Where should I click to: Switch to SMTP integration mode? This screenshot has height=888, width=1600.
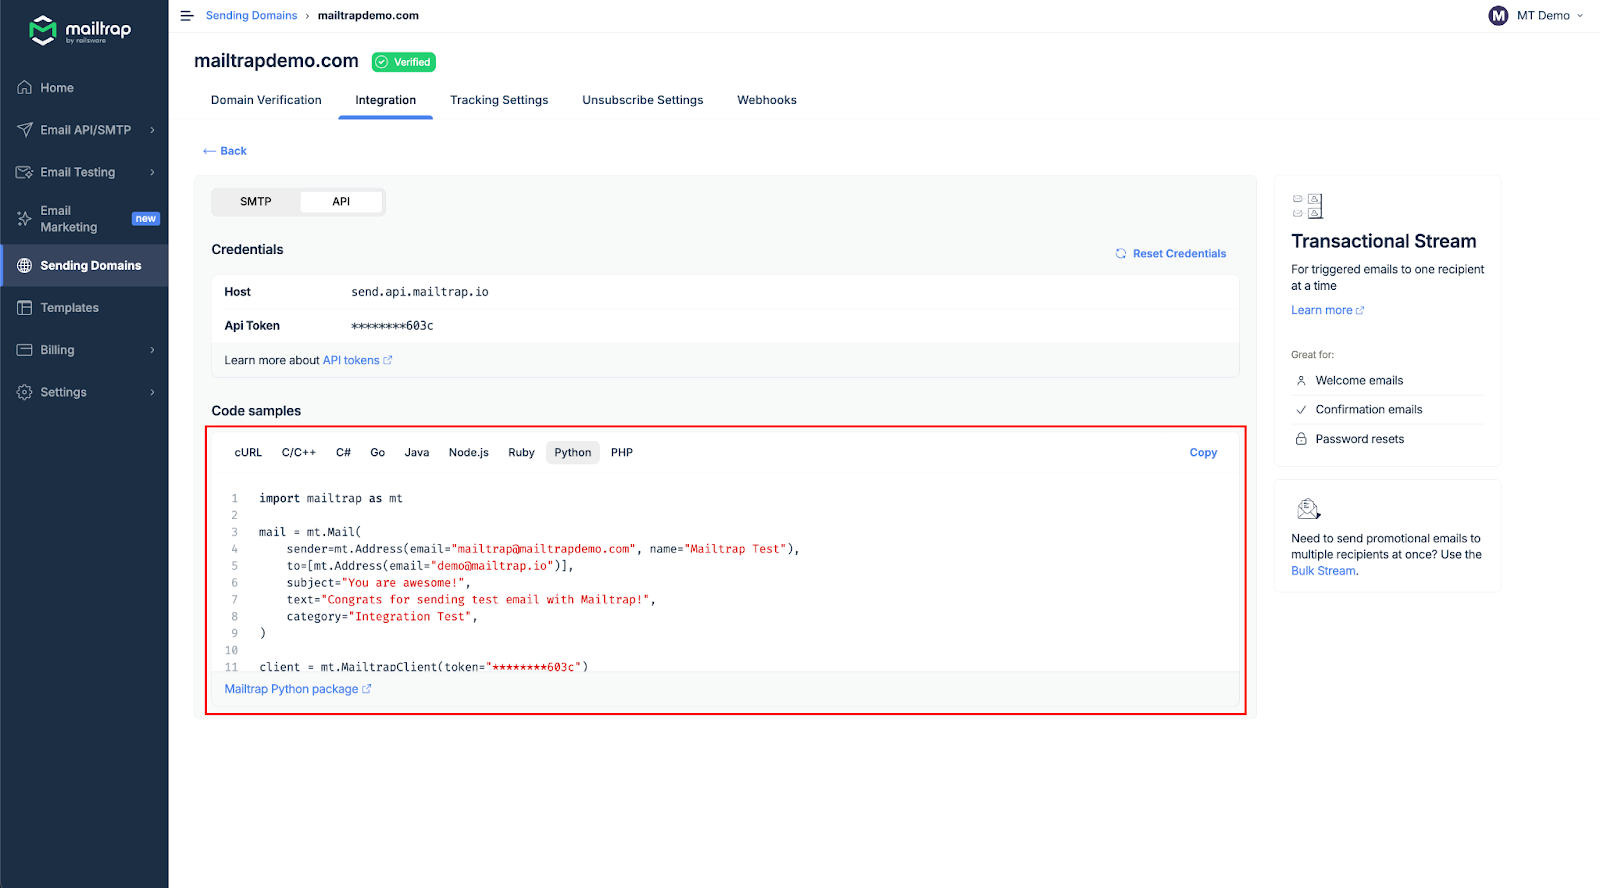click(x=256, y=202)
